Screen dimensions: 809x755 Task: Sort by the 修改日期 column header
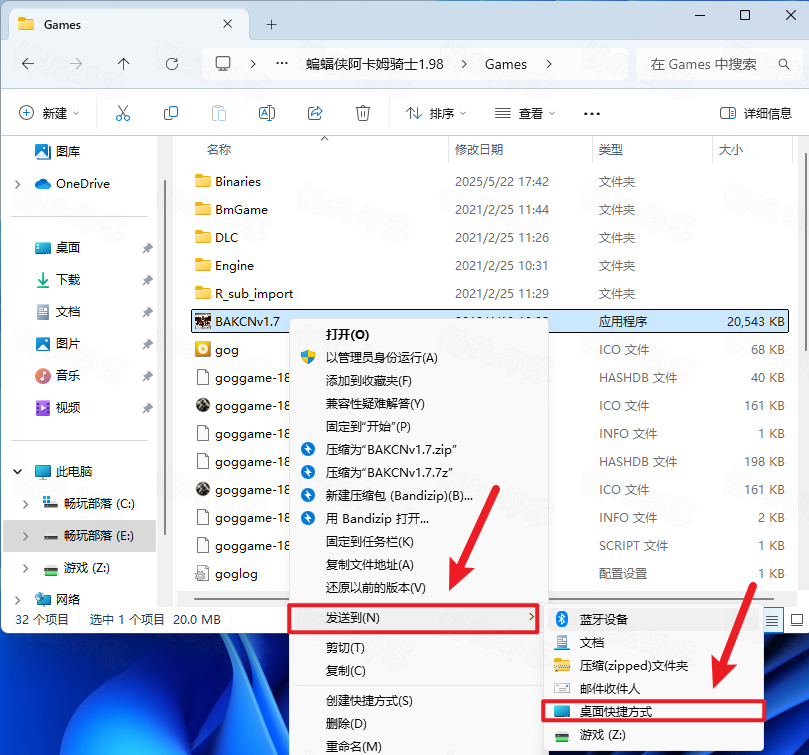479,150
